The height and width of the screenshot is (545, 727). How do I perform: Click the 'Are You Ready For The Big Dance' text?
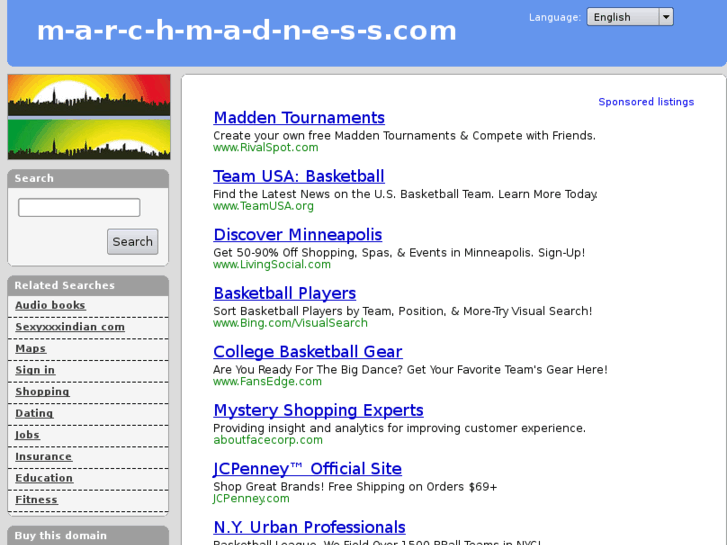410,370
